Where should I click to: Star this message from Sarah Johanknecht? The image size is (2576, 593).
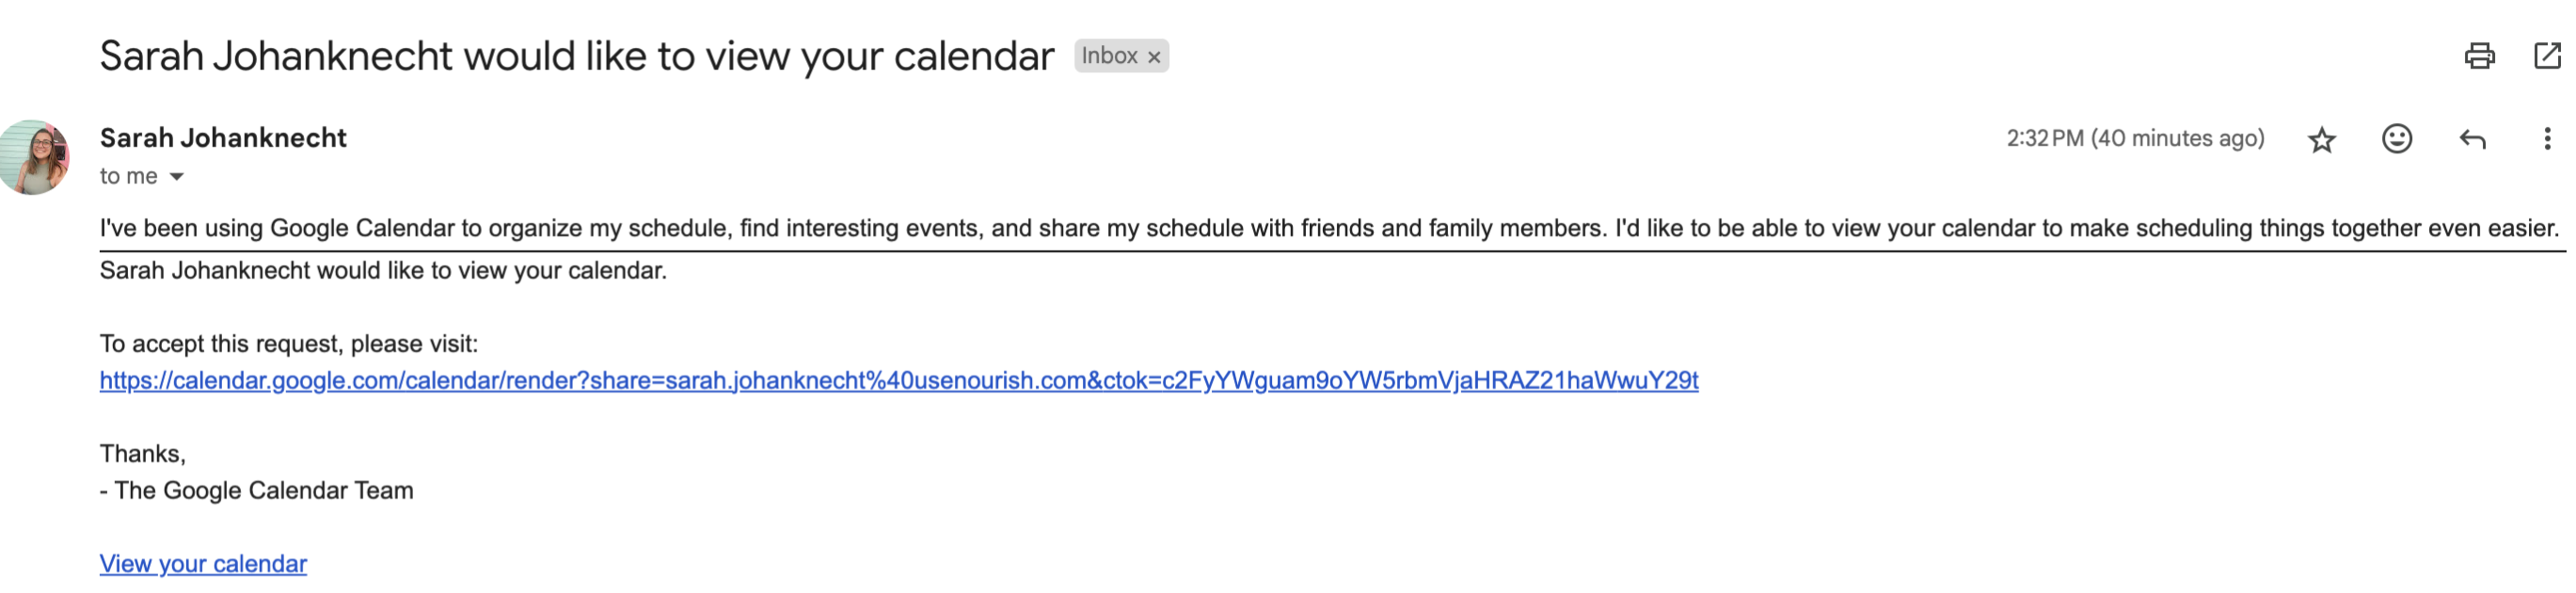click(2321, 139)
